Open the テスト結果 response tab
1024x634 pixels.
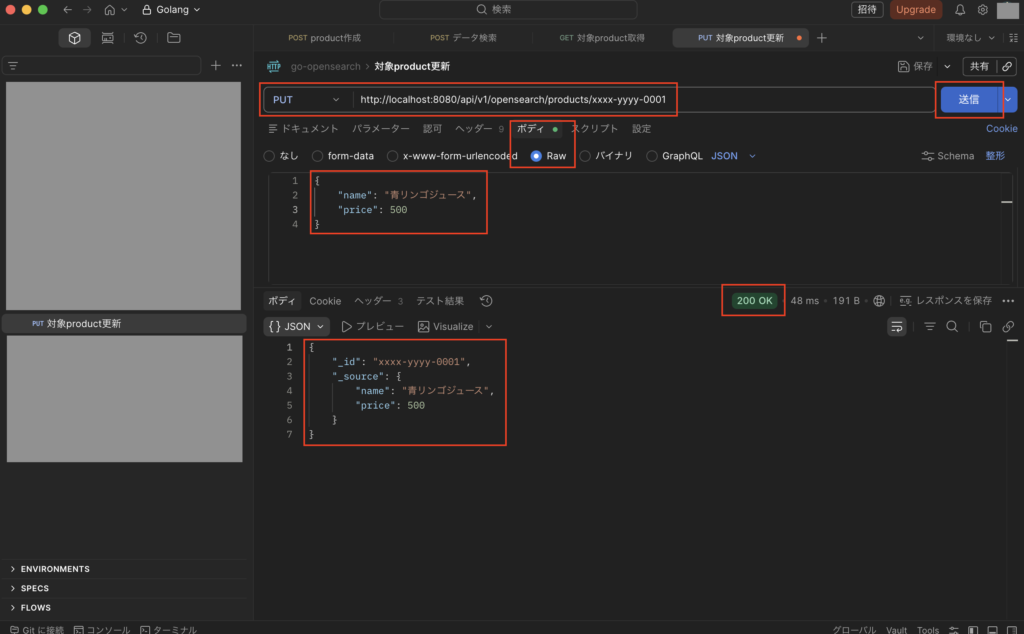click(x=440, y=301)
